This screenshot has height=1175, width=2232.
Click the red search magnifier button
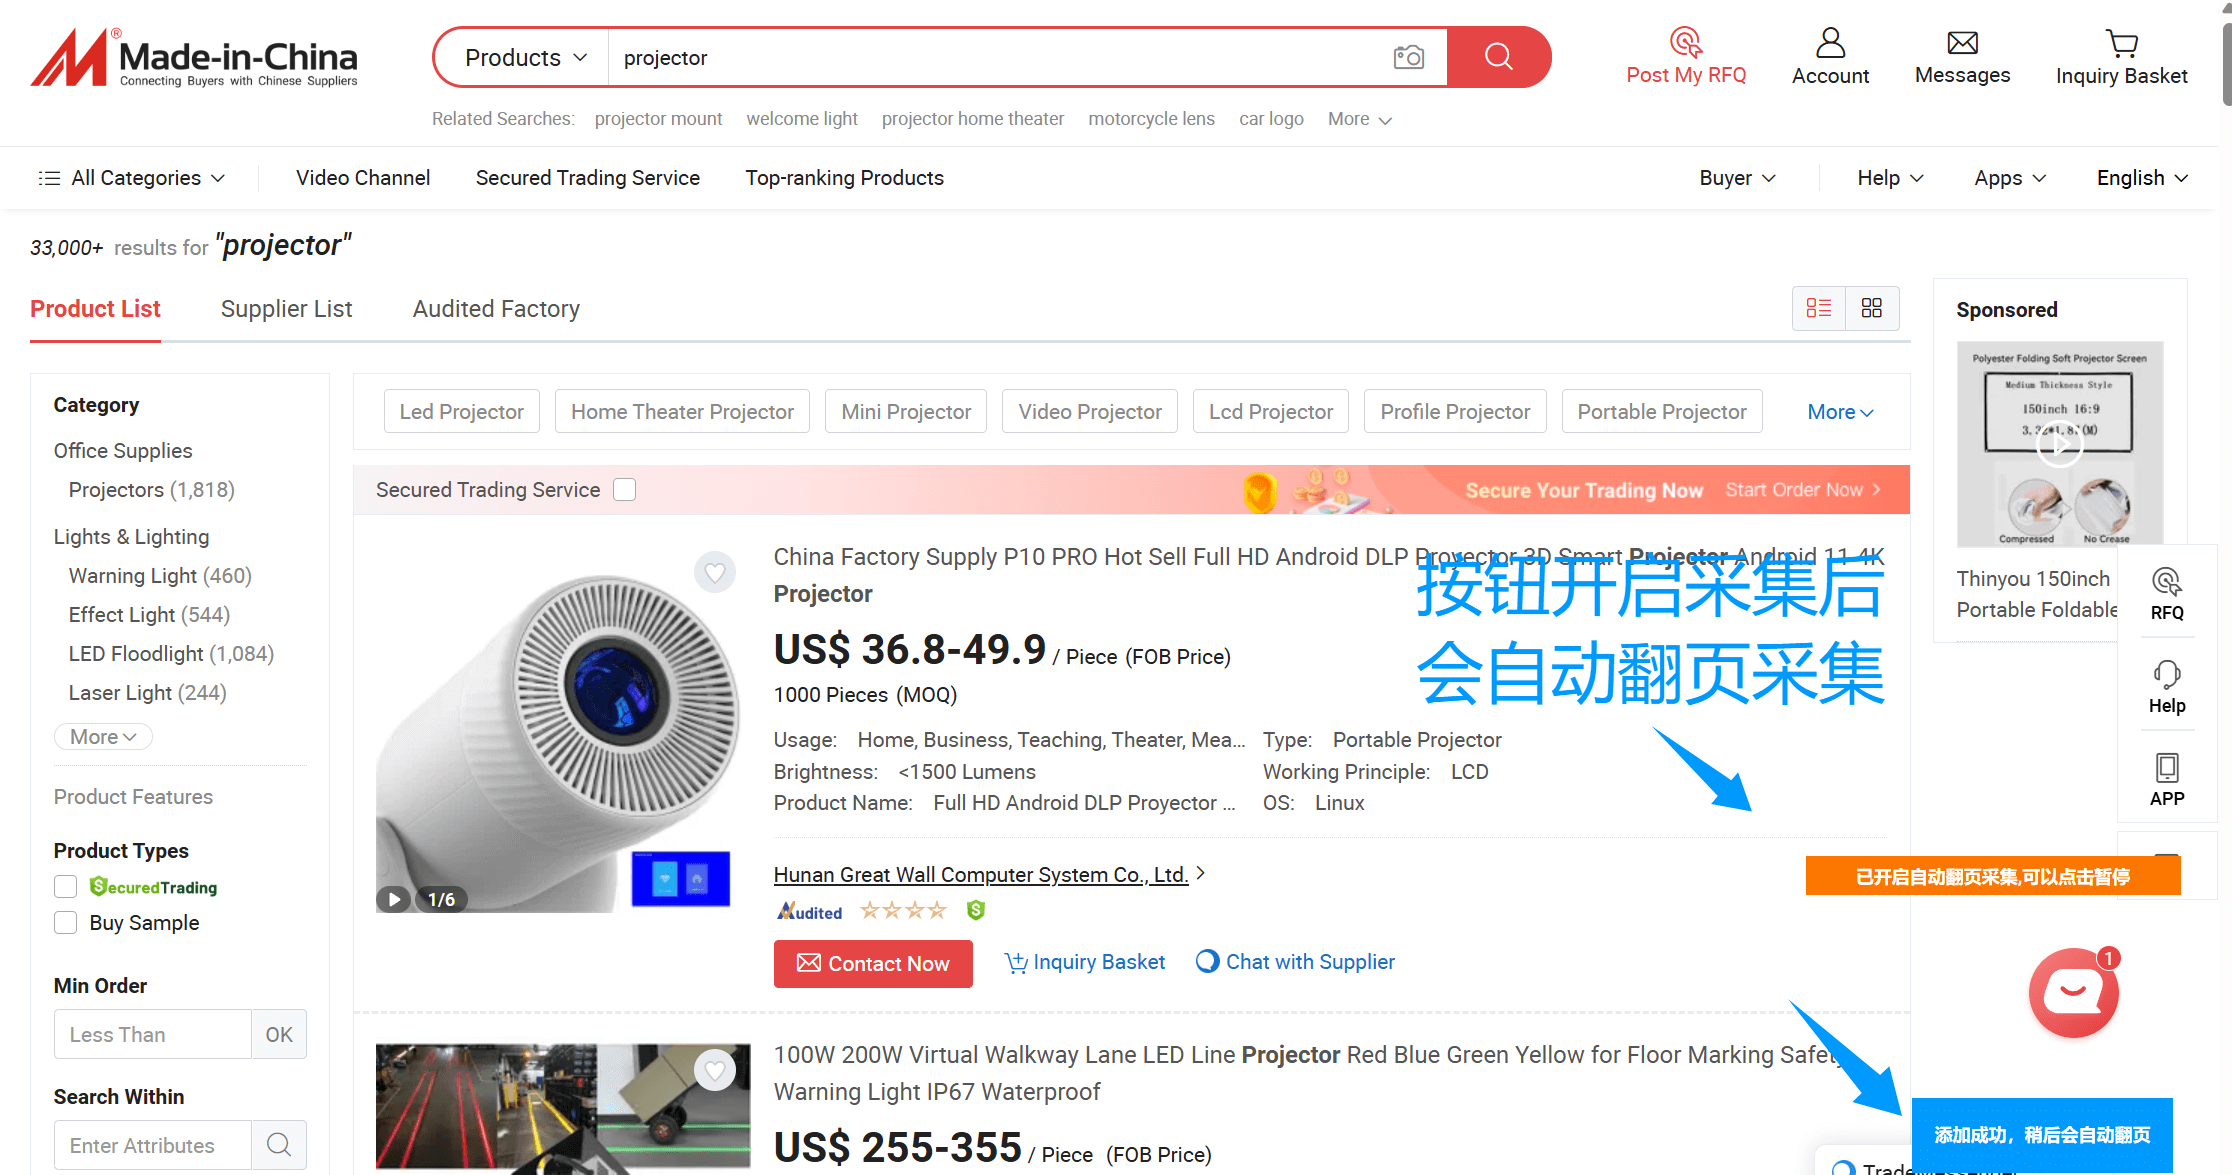pos(1498,57)
